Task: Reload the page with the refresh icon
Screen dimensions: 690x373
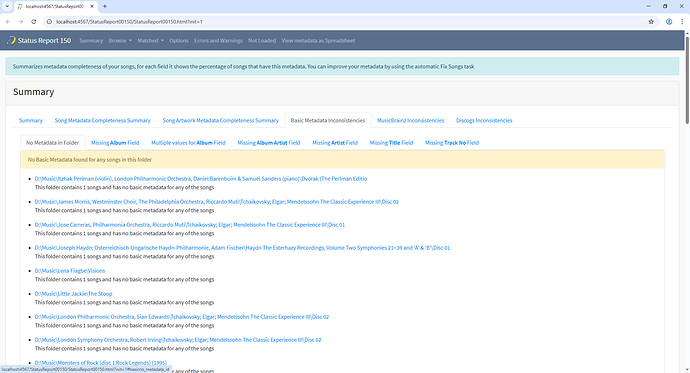Action: tap(33, 22)
